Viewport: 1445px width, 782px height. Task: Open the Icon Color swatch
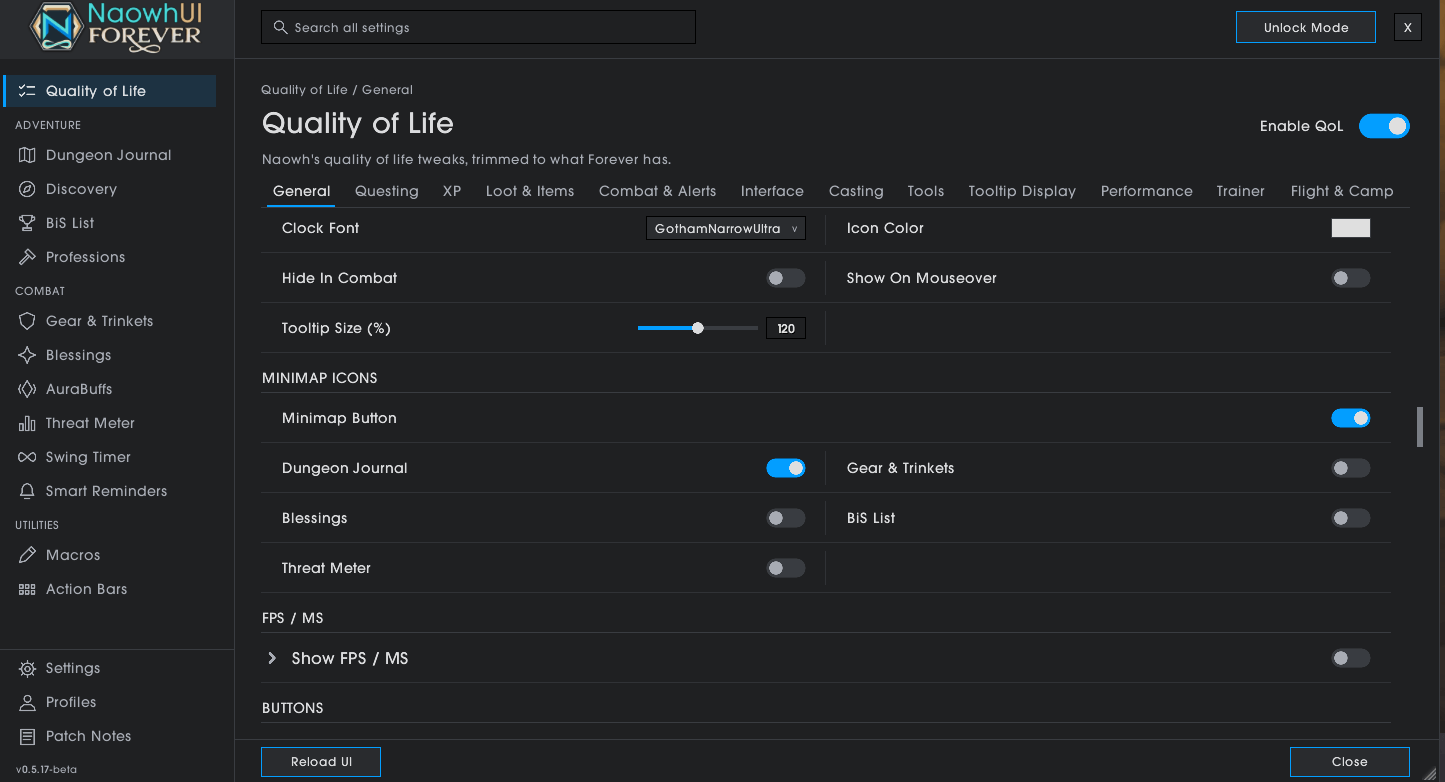[1350, 228]
